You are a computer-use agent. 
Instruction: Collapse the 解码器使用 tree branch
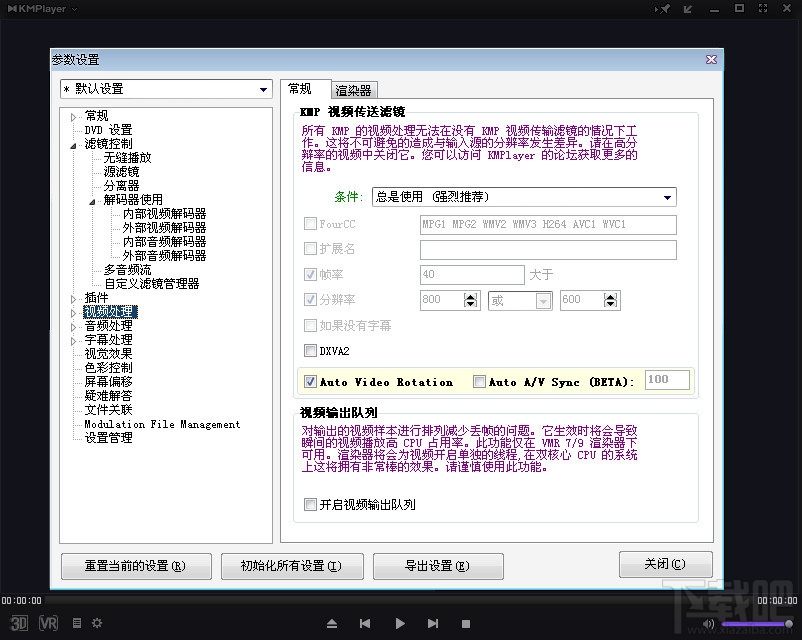tap(91, 199)
